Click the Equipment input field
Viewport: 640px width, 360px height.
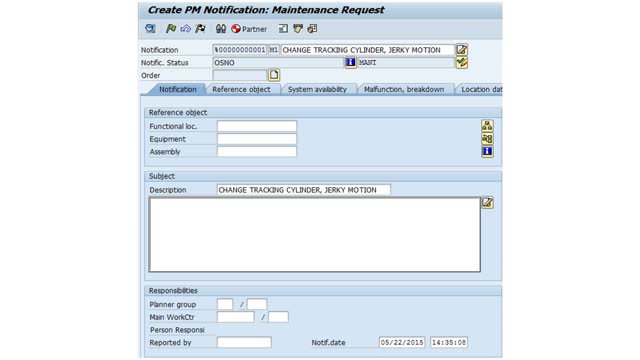pos(257,139)
